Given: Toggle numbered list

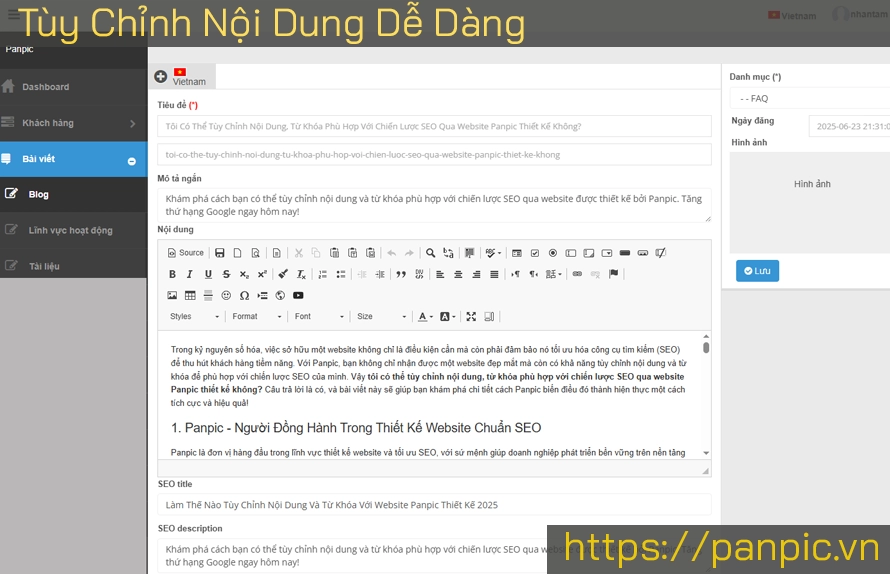Looking at the screenshot, I should [322, 274].
